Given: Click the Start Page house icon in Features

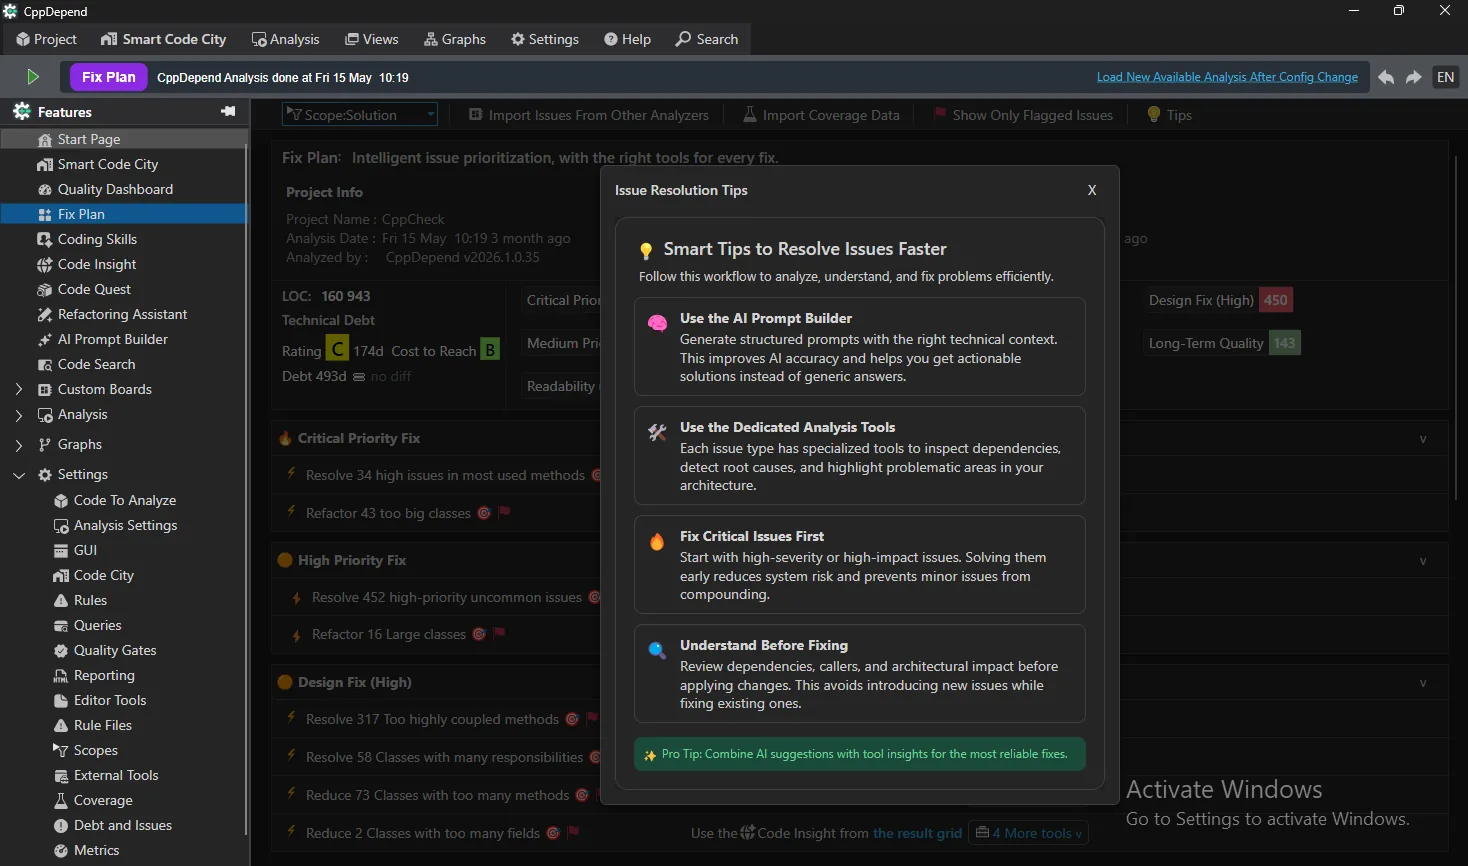Looking at the screenshot, I should [x=45, y=140].
